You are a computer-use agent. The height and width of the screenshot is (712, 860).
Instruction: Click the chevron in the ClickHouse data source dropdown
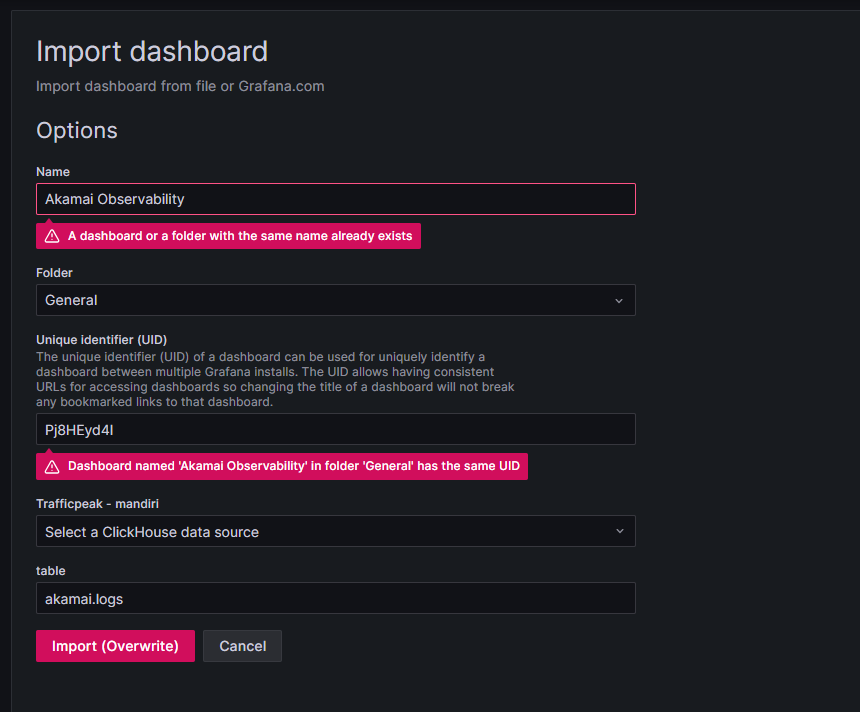click(x=619, y=531)
